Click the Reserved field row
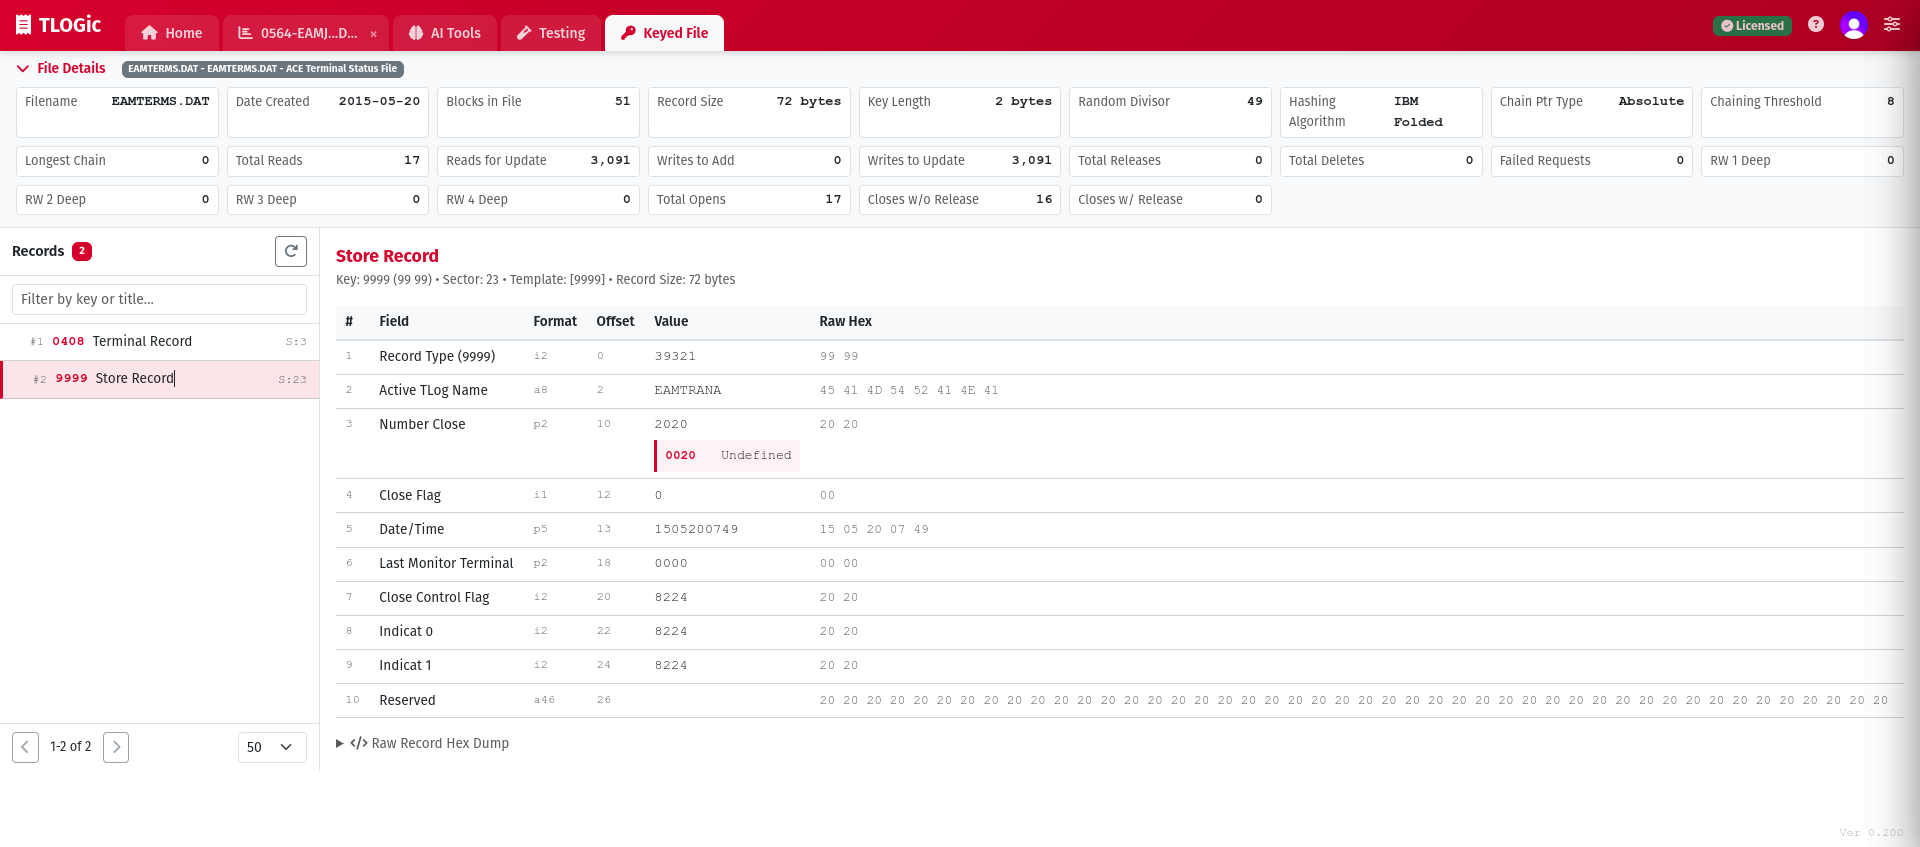The image size is (1920, 847). coord(1119,701)
